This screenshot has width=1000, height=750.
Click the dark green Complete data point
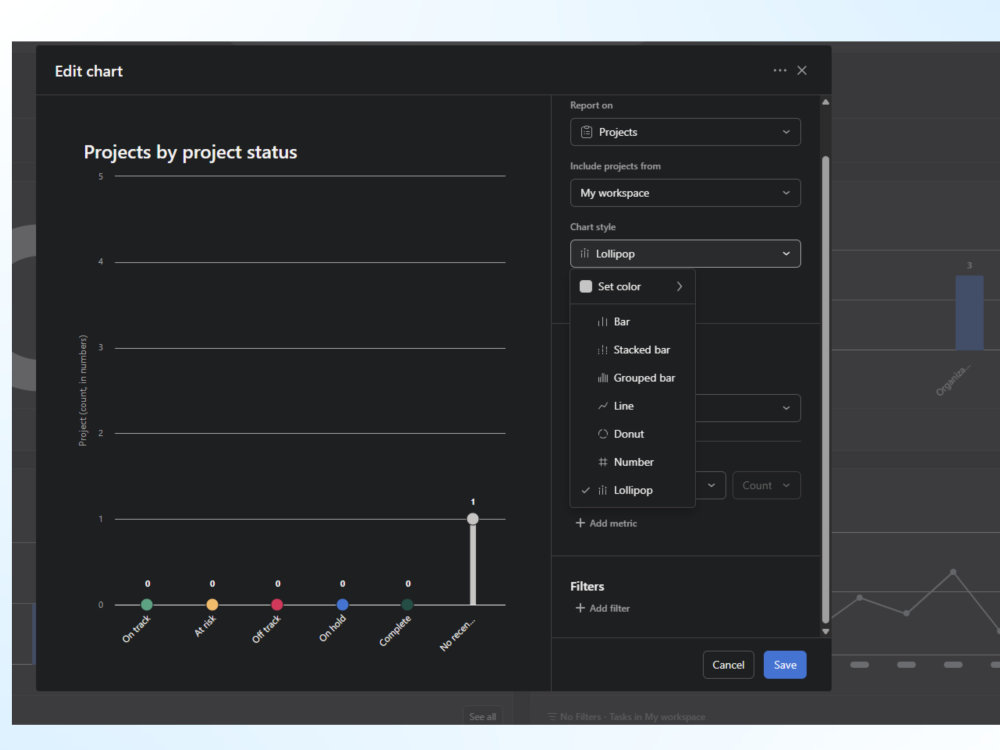(x=408, y=605)
